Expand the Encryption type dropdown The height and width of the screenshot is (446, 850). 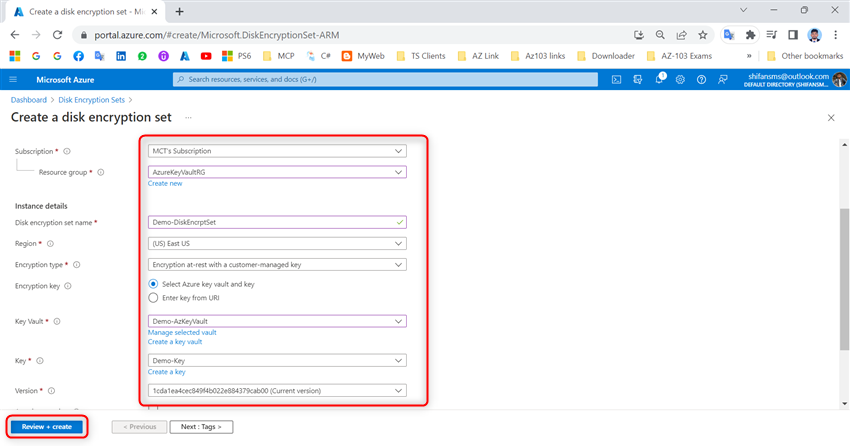point(277,265)
